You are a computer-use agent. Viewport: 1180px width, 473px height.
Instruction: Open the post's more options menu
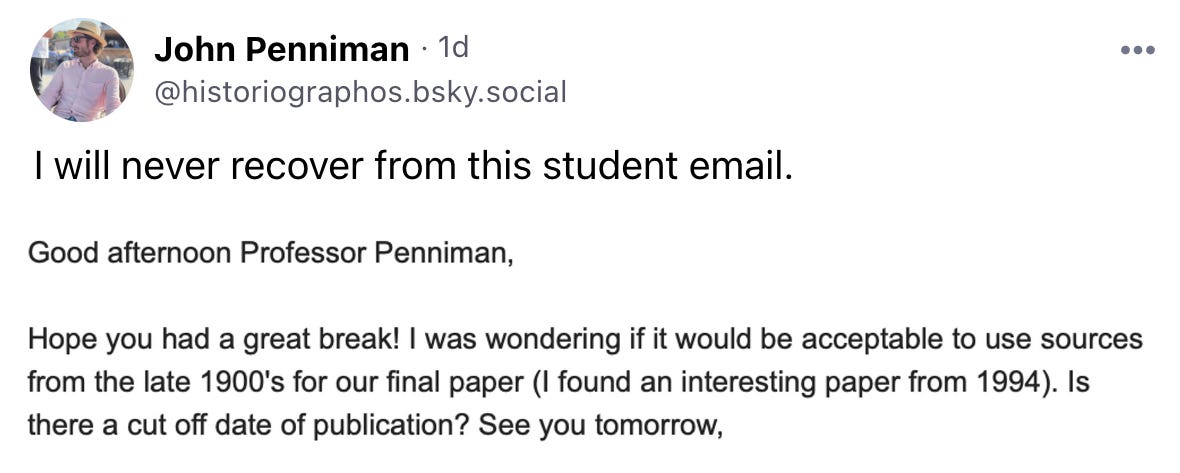click(x=1137, y=50)
